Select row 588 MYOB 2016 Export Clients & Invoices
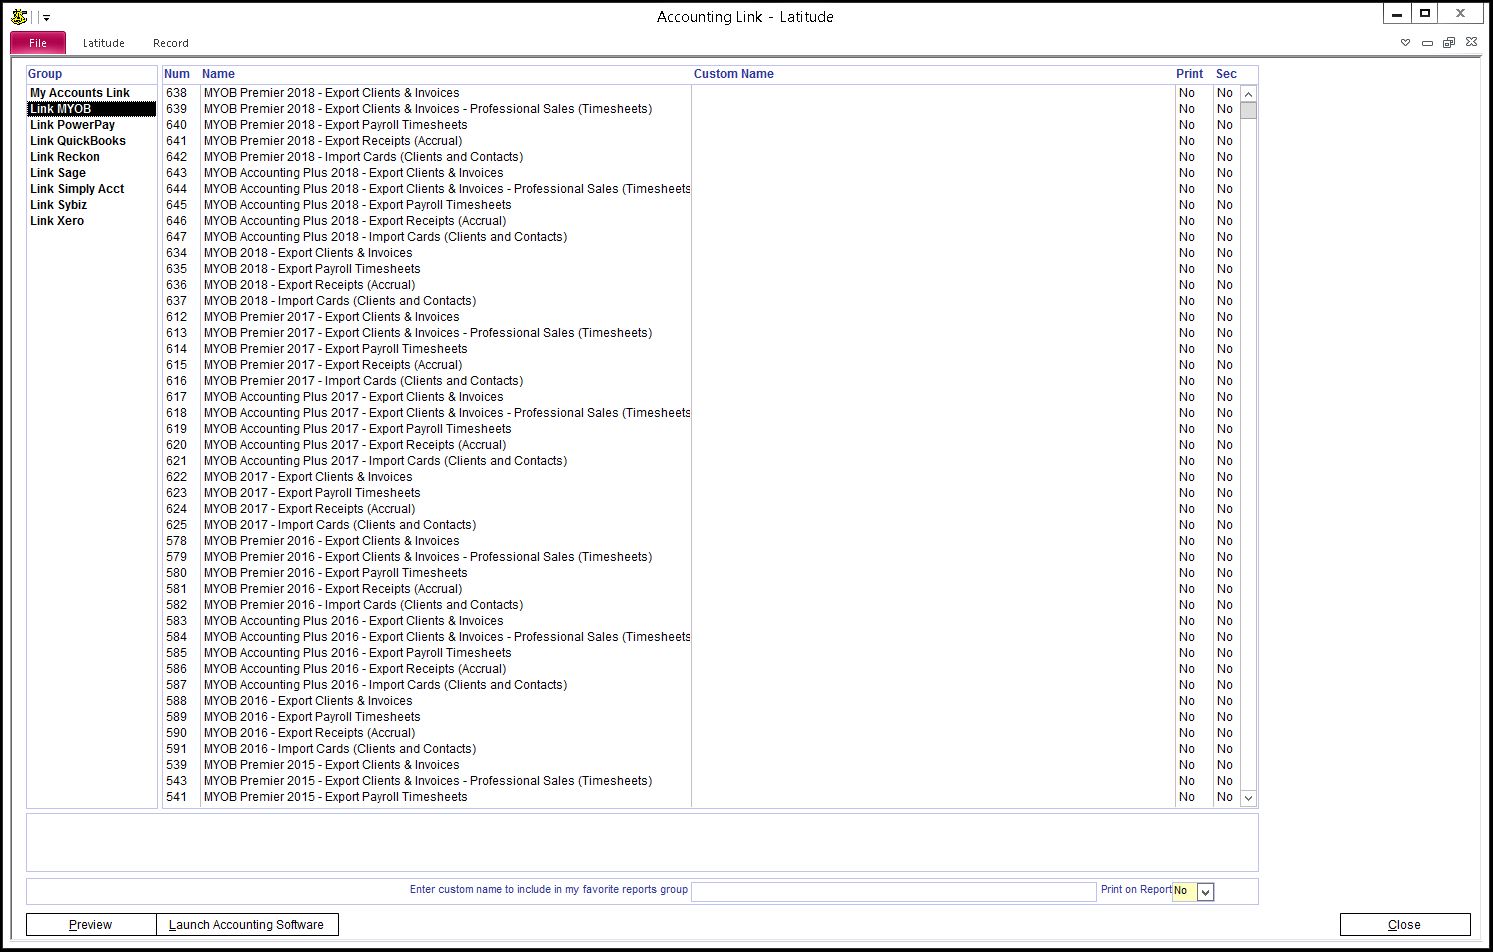 [x=700, y=701]
